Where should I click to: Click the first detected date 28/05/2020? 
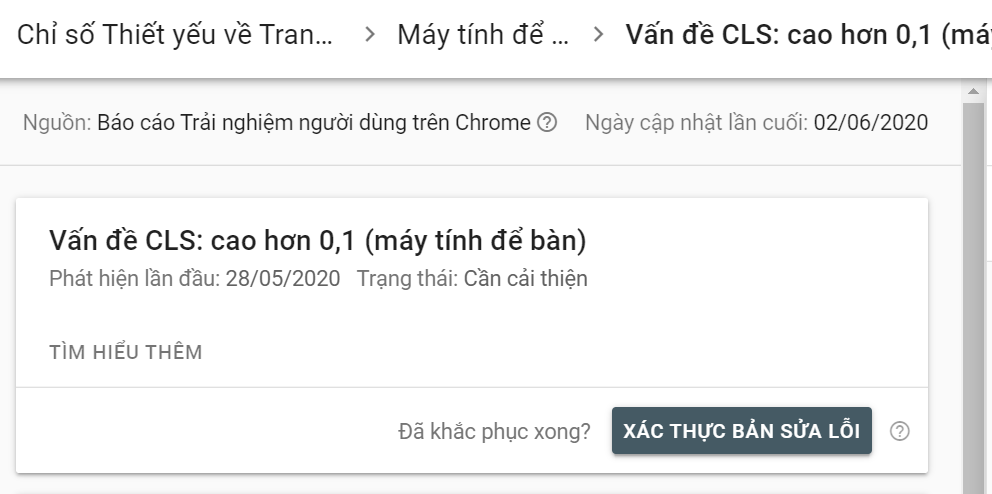pos(283,278)
